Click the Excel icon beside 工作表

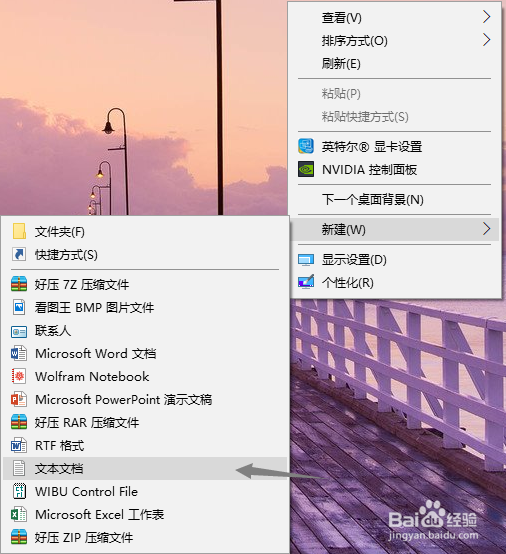(x=19, y=514)
